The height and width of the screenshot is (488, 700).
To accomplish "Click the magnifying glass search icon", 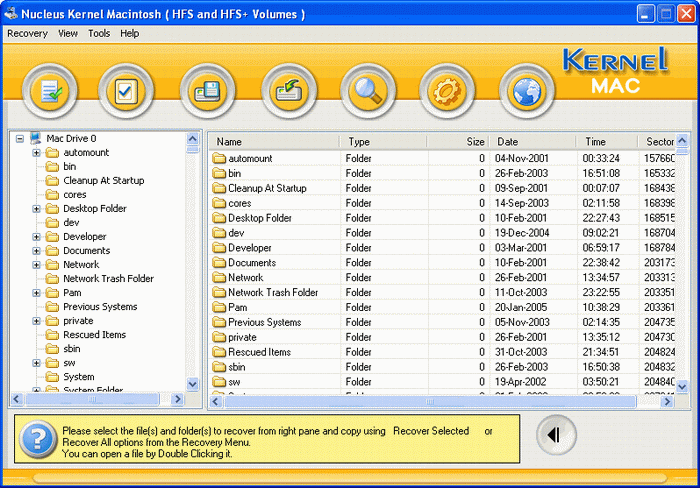I will 368,92.
